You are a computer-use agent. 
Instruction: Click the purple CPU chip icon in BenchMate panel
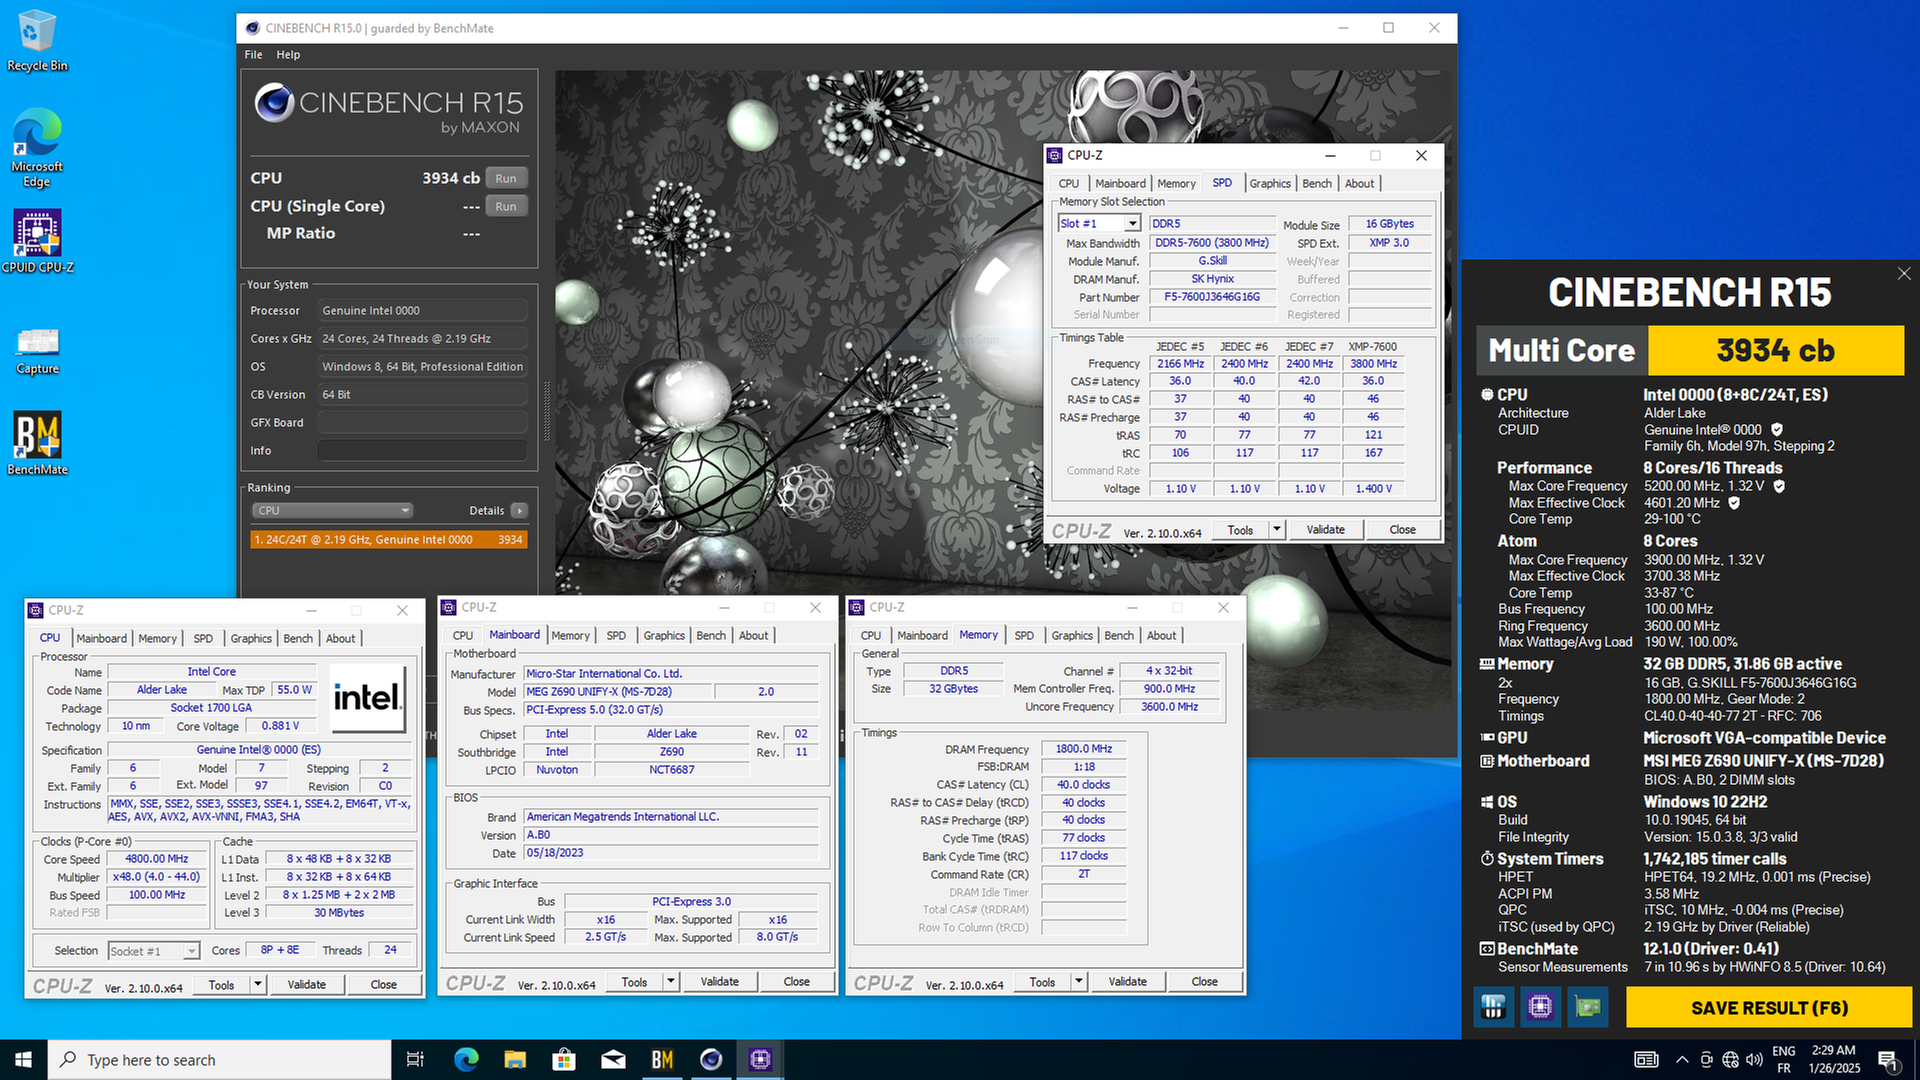(1540, 1007)
